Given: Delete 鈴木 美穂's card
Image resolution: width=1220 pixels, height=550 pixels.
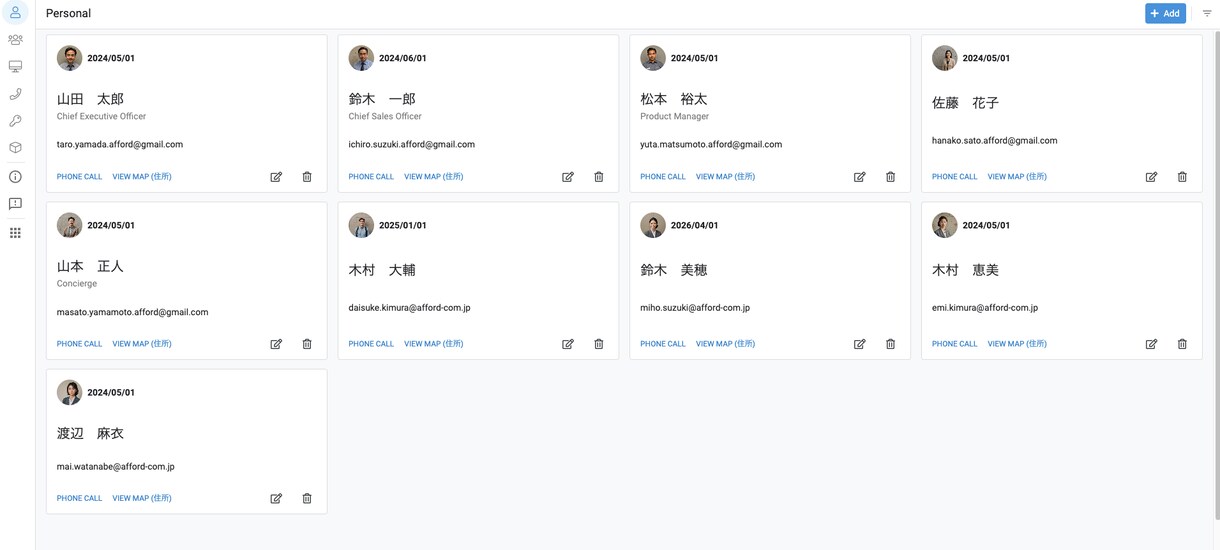Looking at the screenshot, I should (890, 344).
